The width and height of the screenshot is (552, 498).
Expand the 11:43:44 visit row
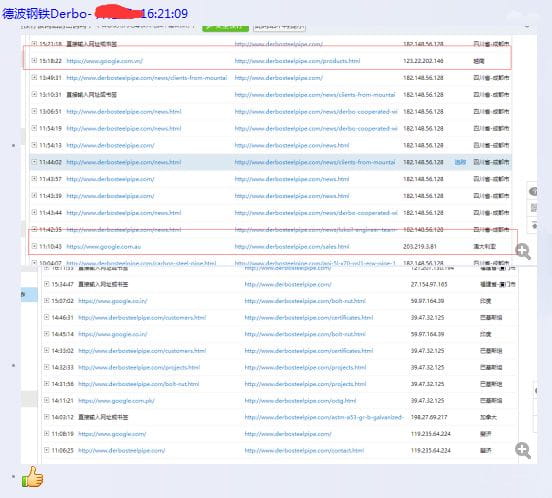(34, 213)
